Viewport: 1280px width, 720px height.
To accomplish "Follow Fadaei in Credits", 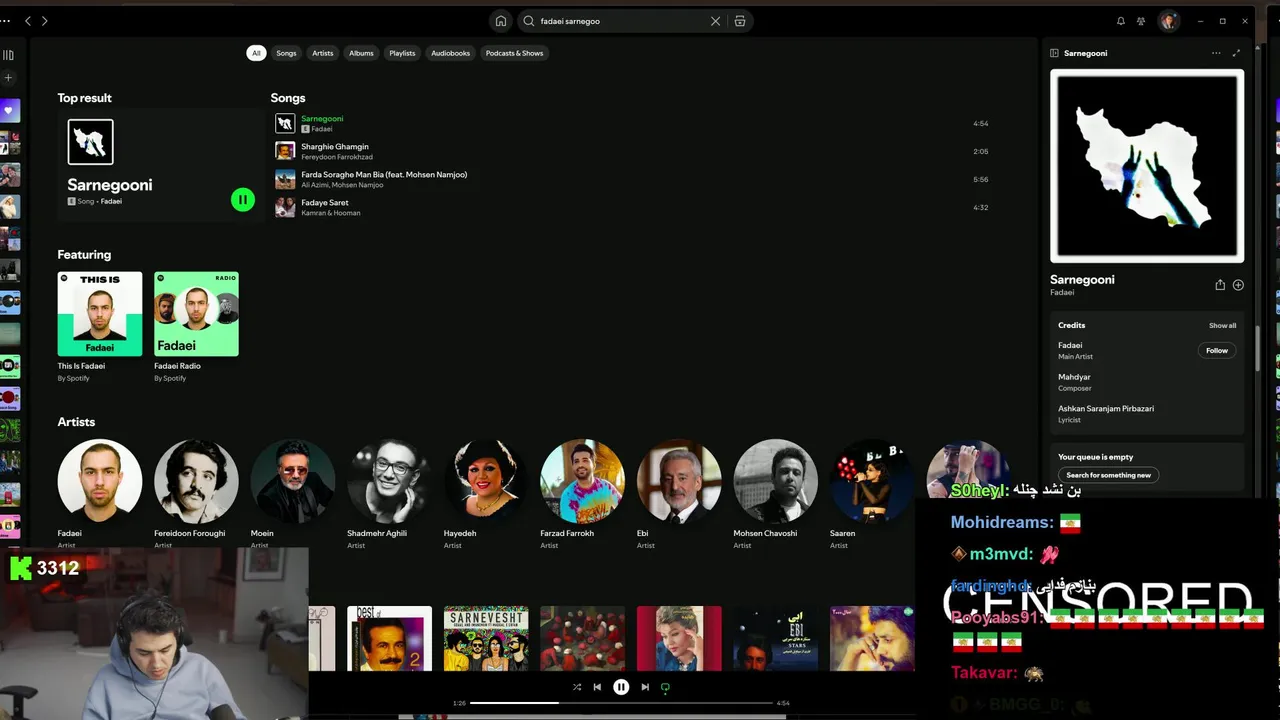I will coord(1217,351).
